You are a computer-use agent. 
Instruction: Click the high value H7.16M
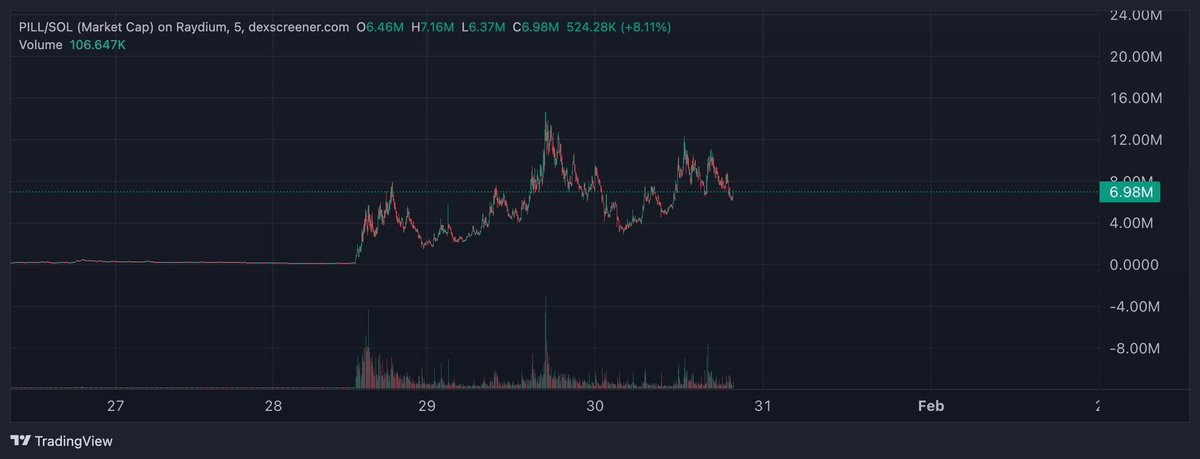433,28
